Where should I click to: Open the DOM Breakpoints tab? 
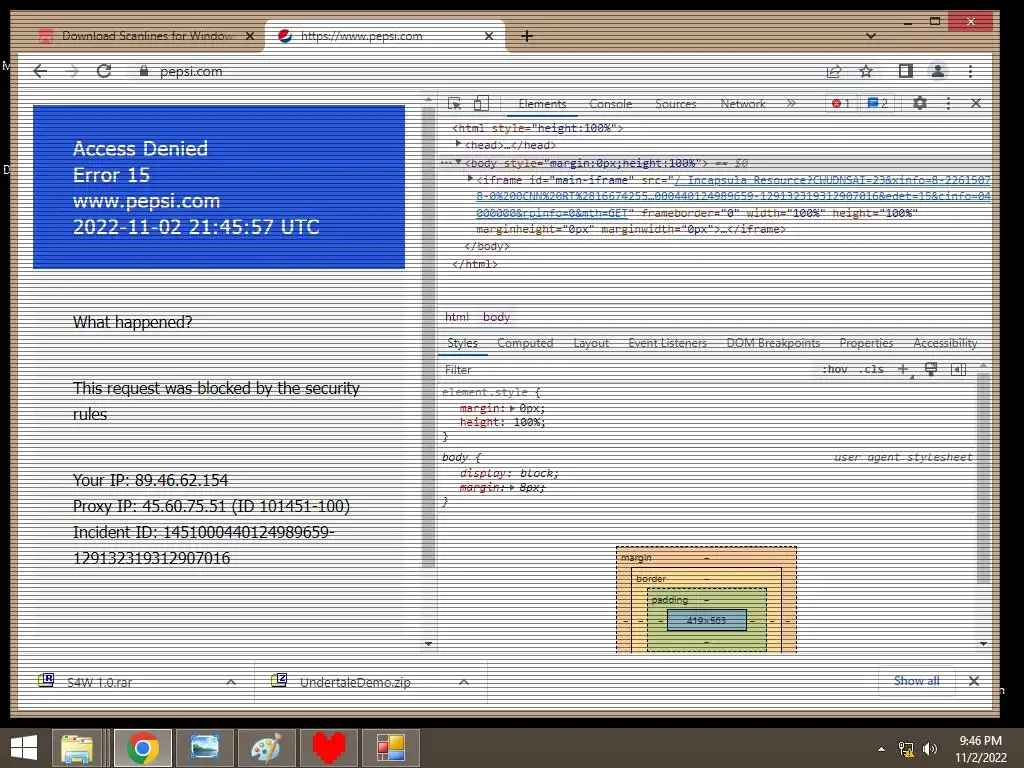(773, 343)
